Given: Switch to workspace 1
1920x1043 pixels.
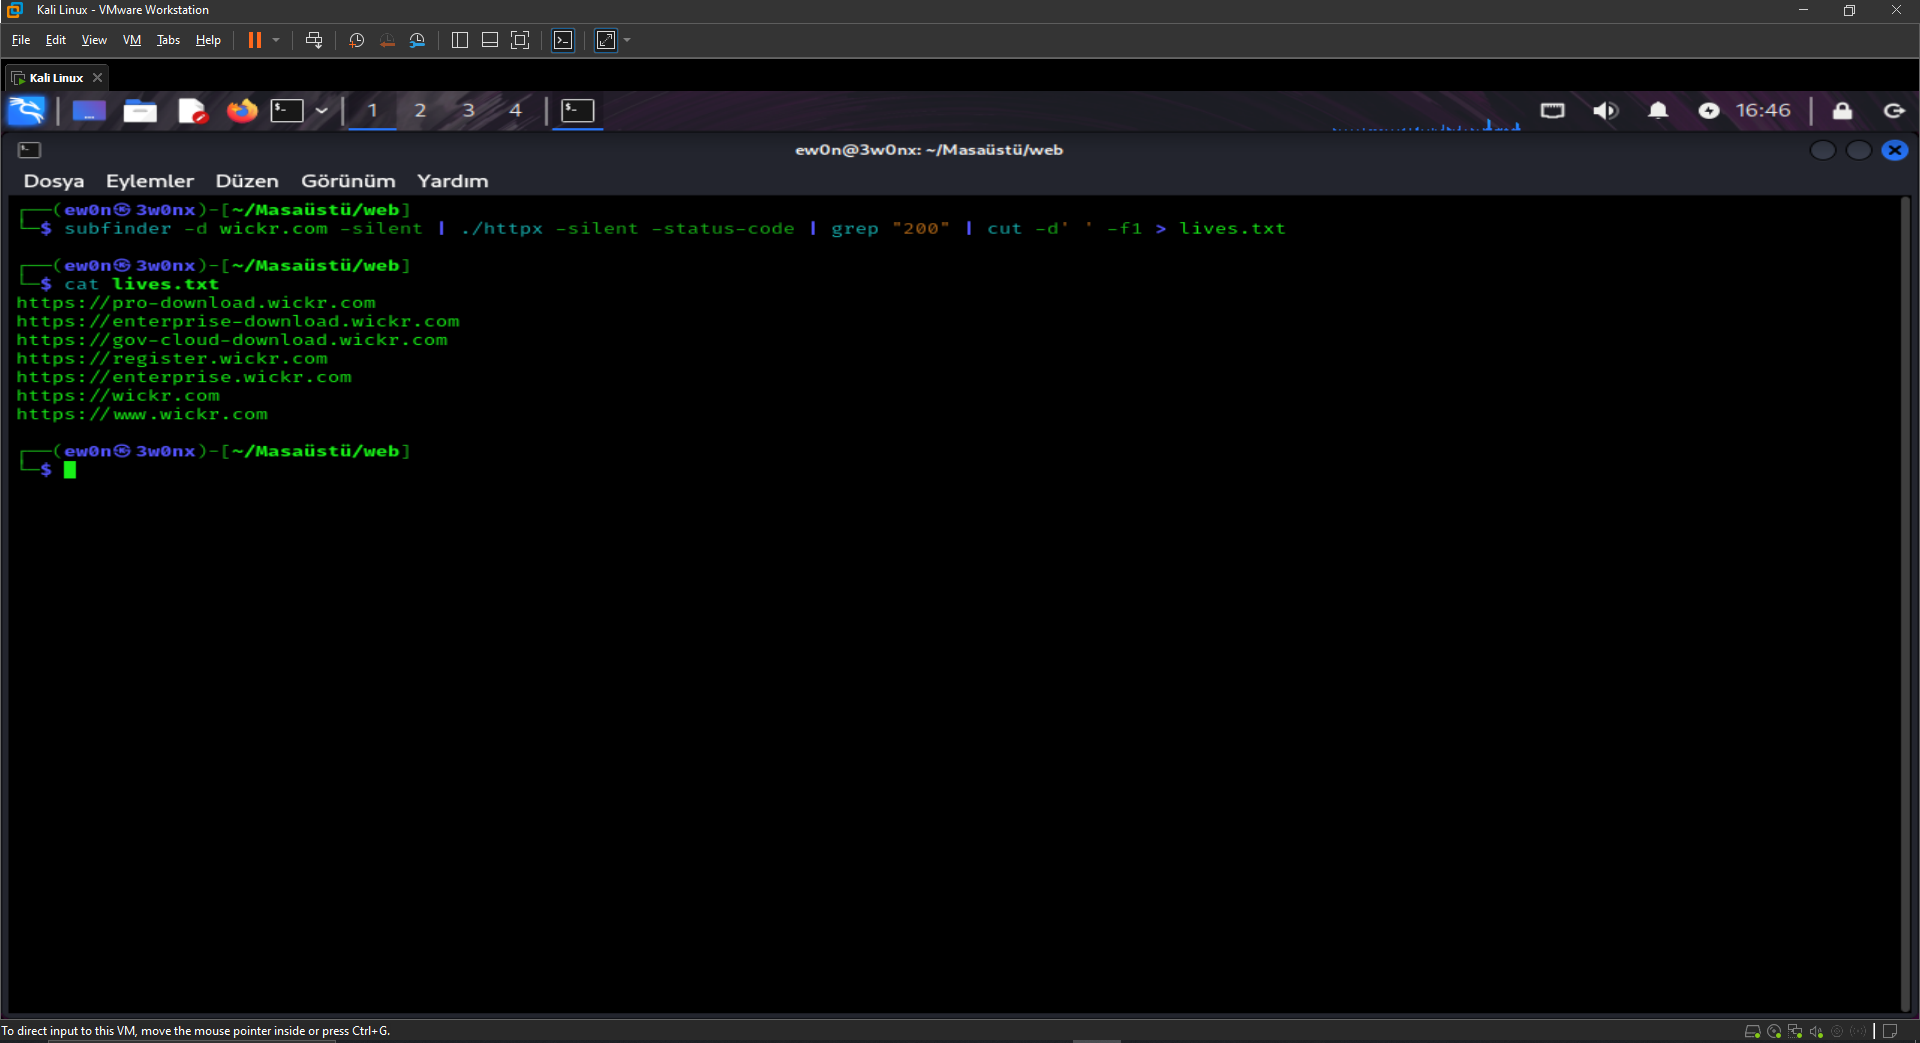Looking at the screenshot, I should pos(372,110).
